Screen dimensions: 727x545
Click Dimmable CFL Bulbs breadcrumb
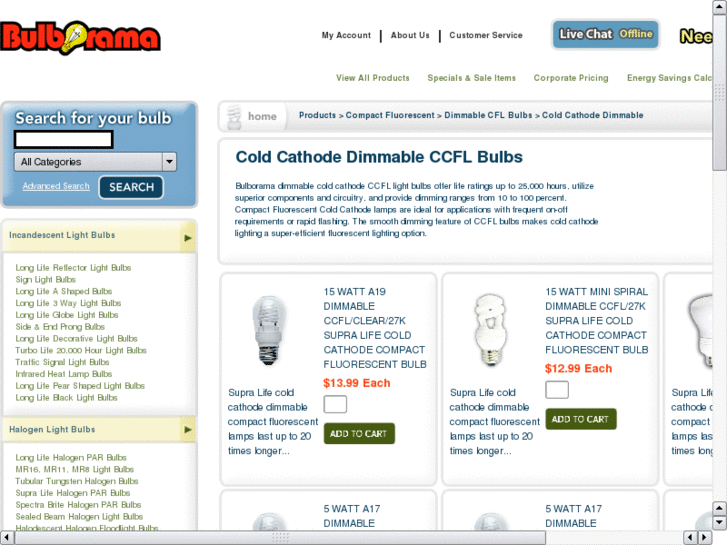pyautogui.click(x=488, y=115)
